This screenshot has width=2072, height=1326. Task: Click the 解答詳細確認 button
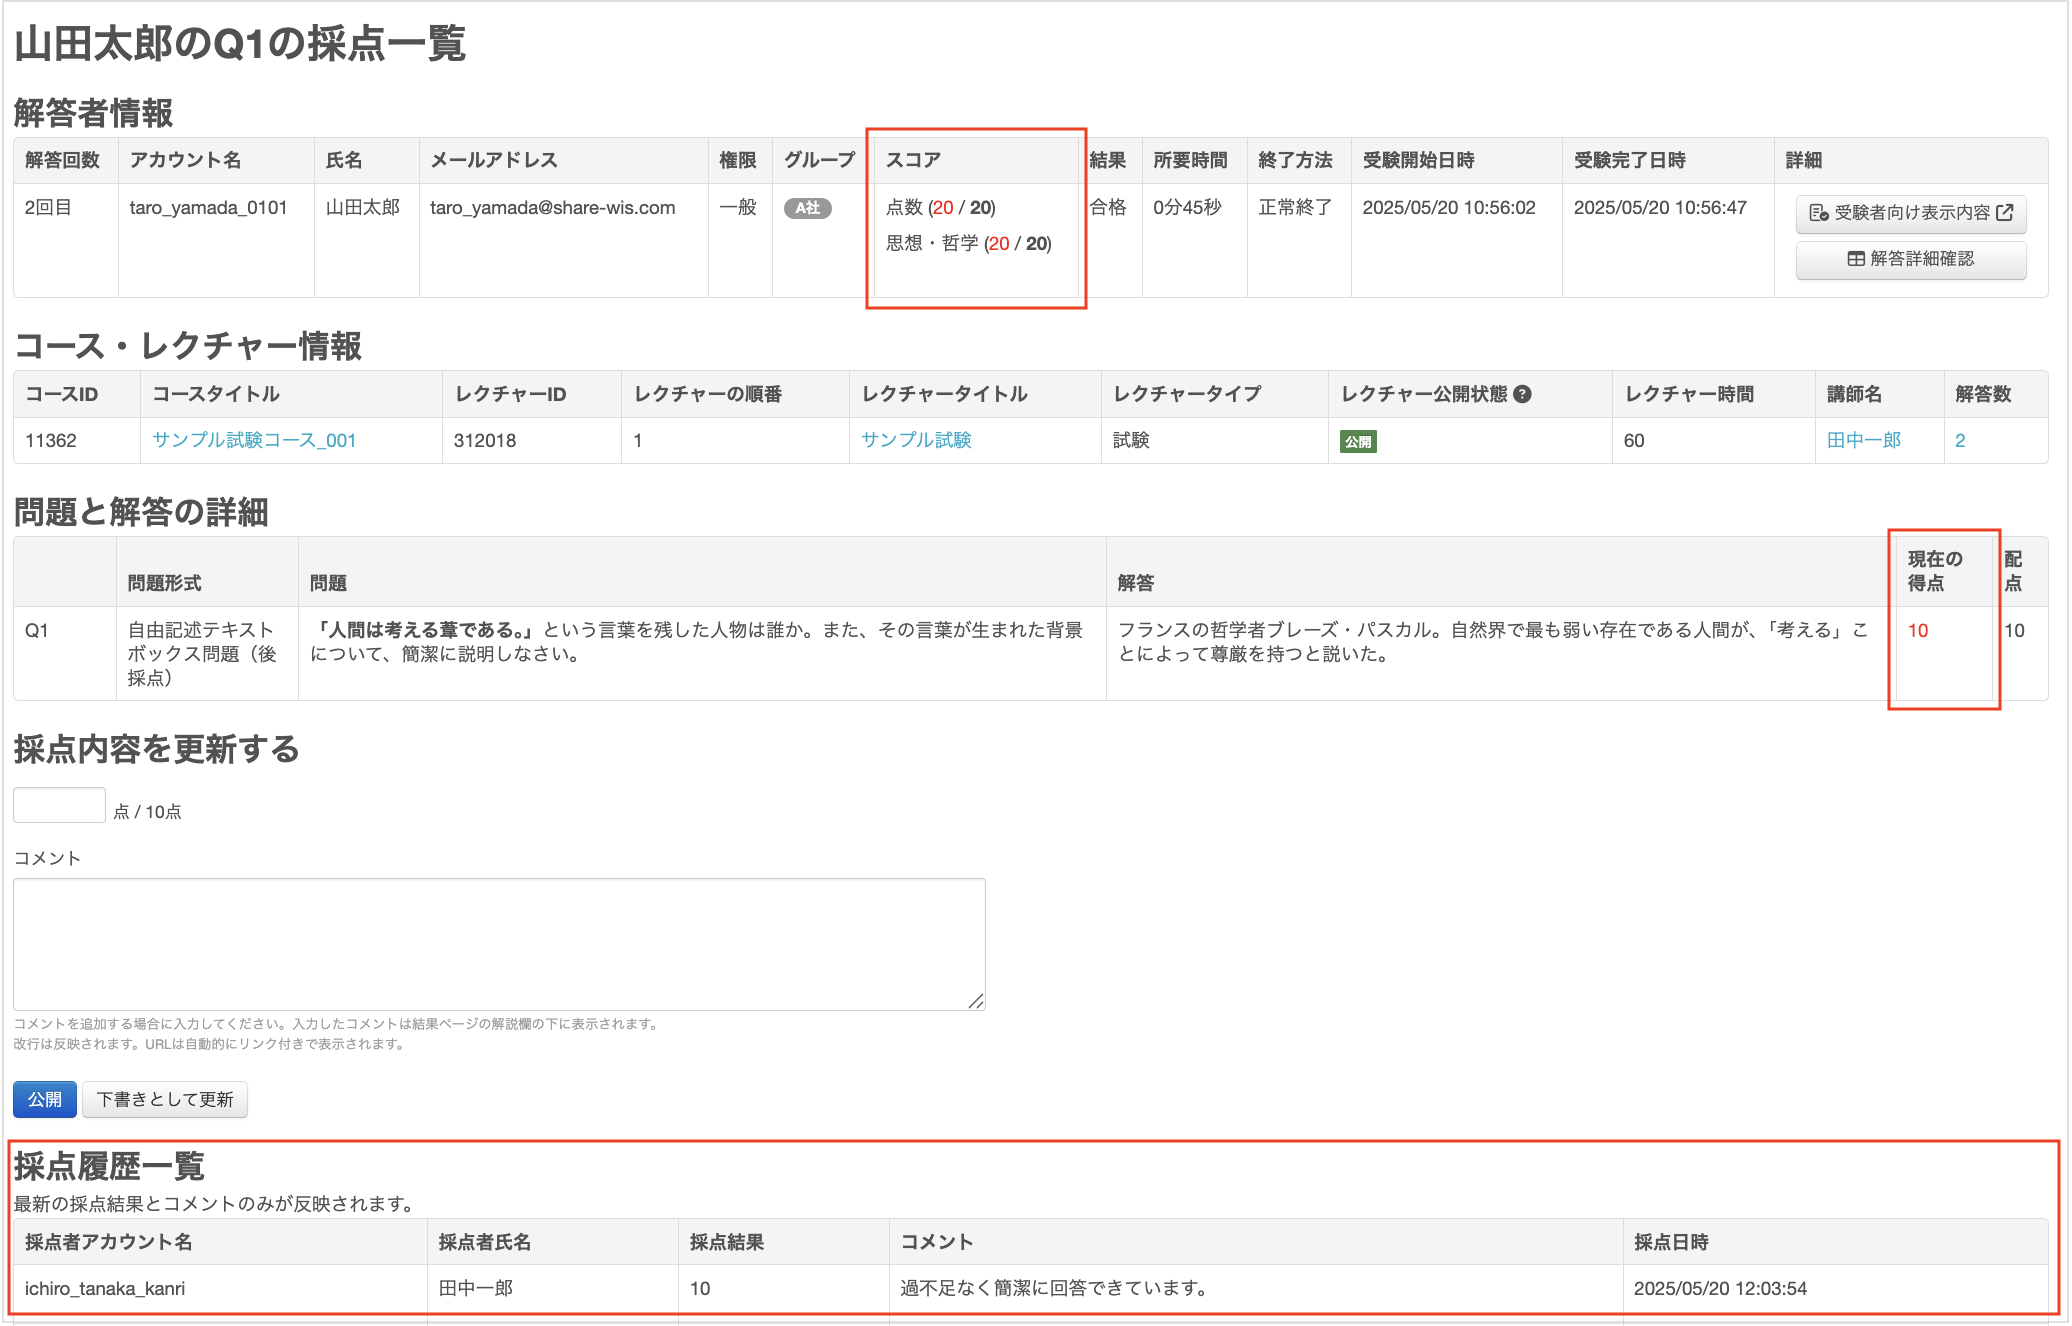tap(1911, 259)
